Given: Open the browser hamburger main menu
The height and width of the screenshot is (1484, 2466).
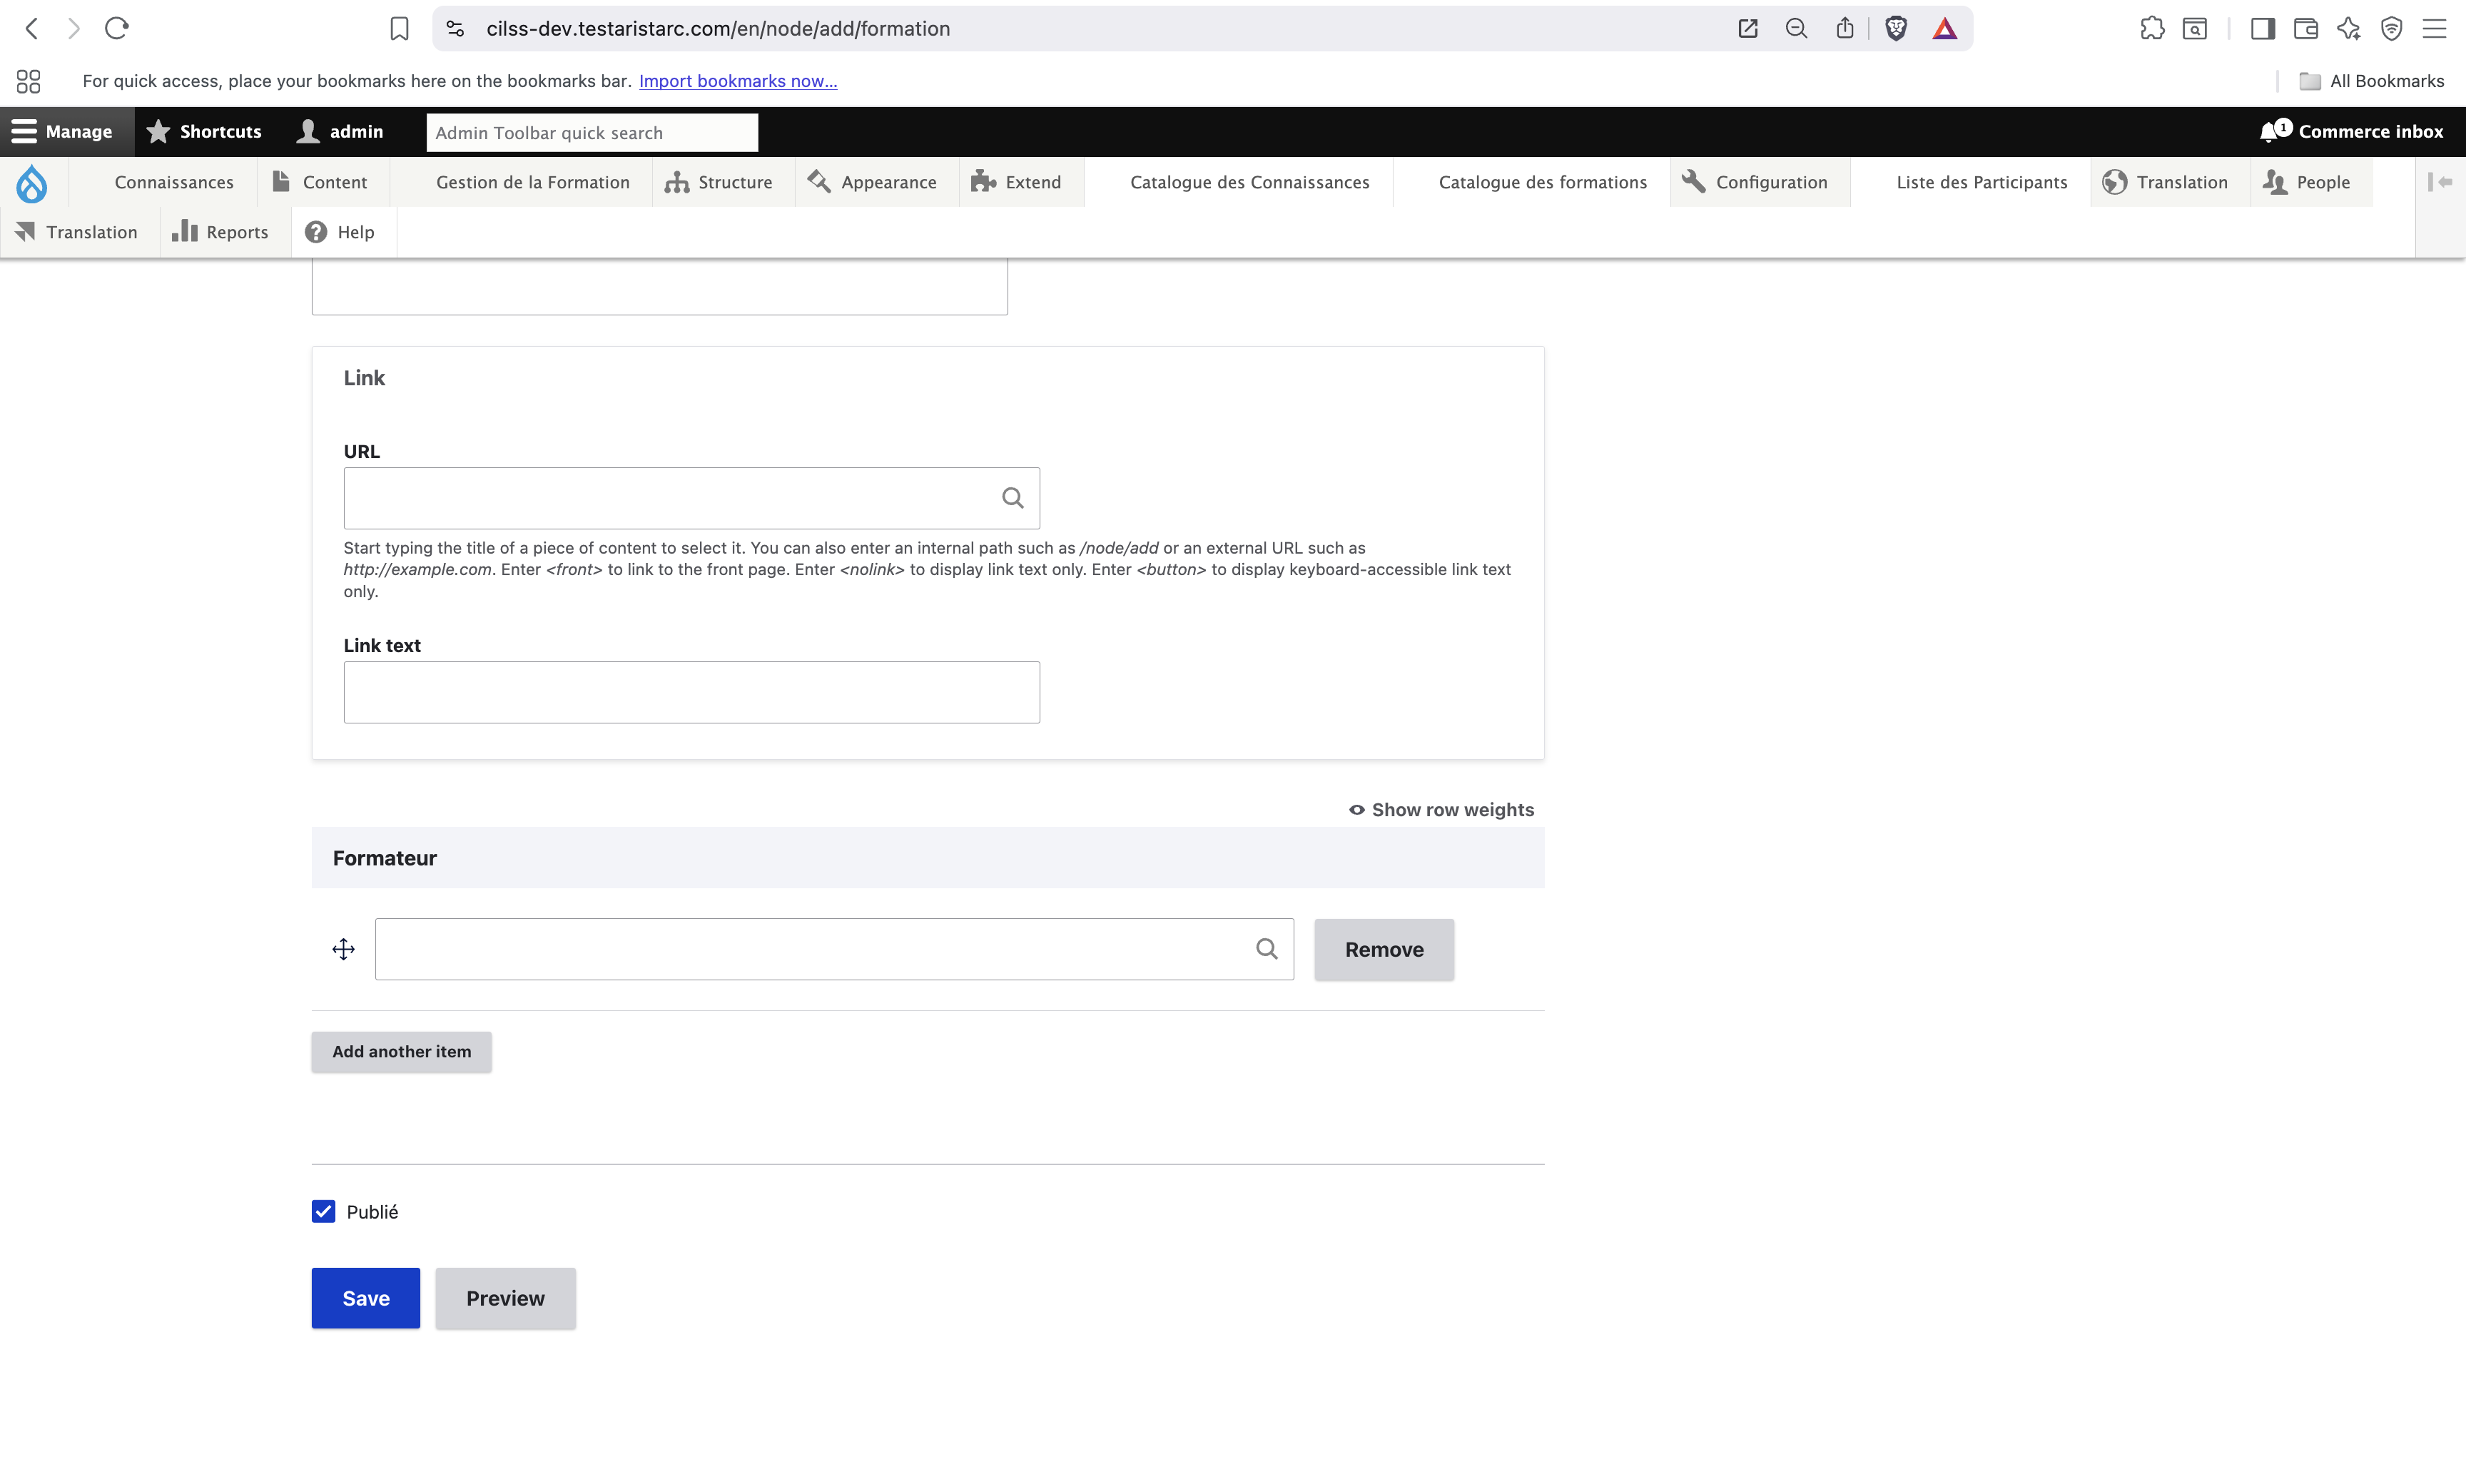Looking at the screenshot, I should coord(2434,29).
